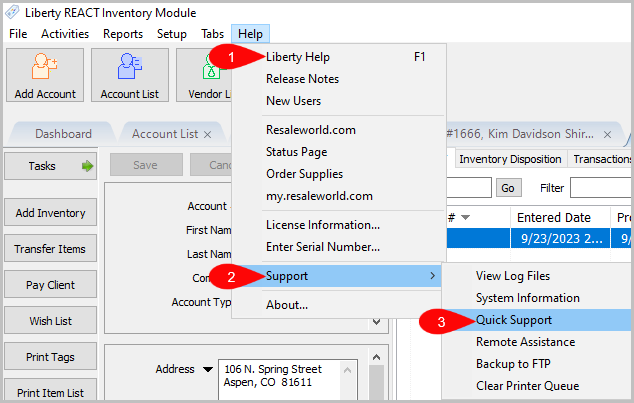Open the Activities menu

[x=65, y=34]
